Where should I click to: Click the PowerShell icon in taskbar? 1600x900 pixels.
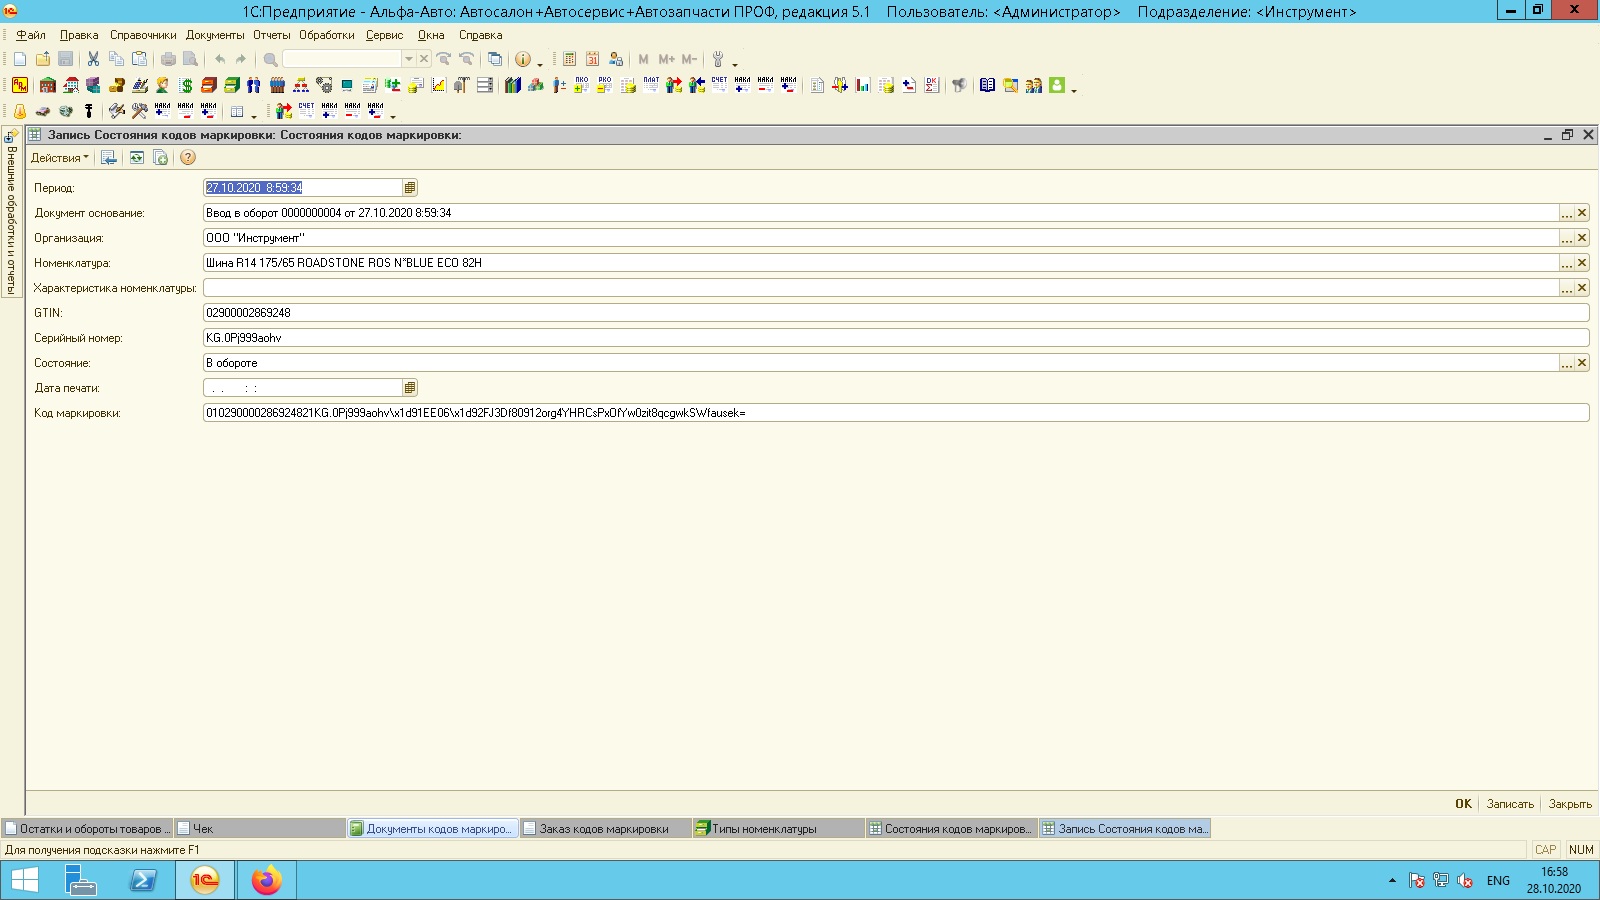pos(143,880)
